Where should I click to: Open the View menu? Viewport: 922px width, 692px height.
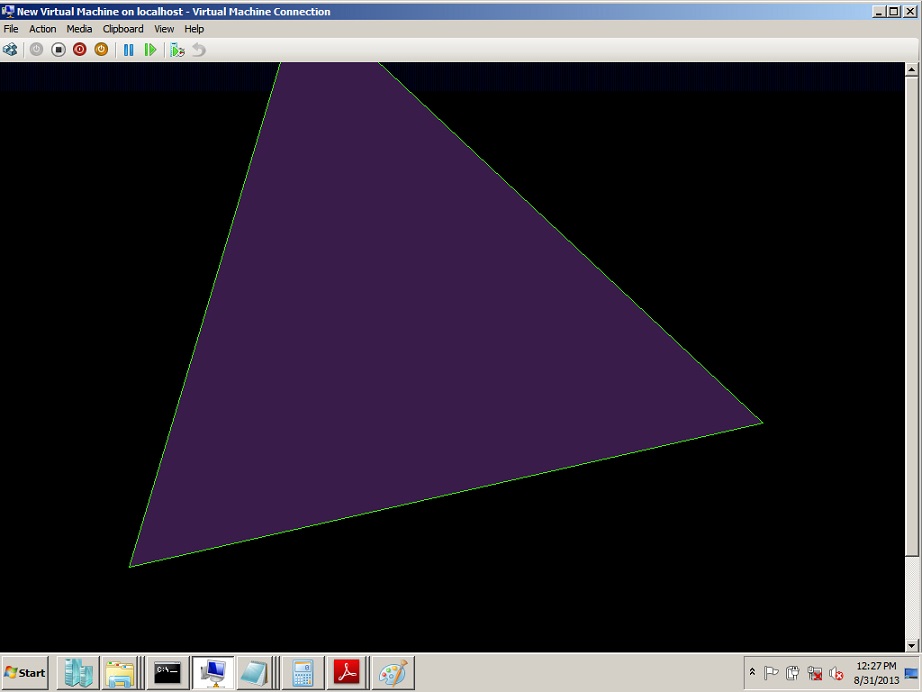click(164, 29)
